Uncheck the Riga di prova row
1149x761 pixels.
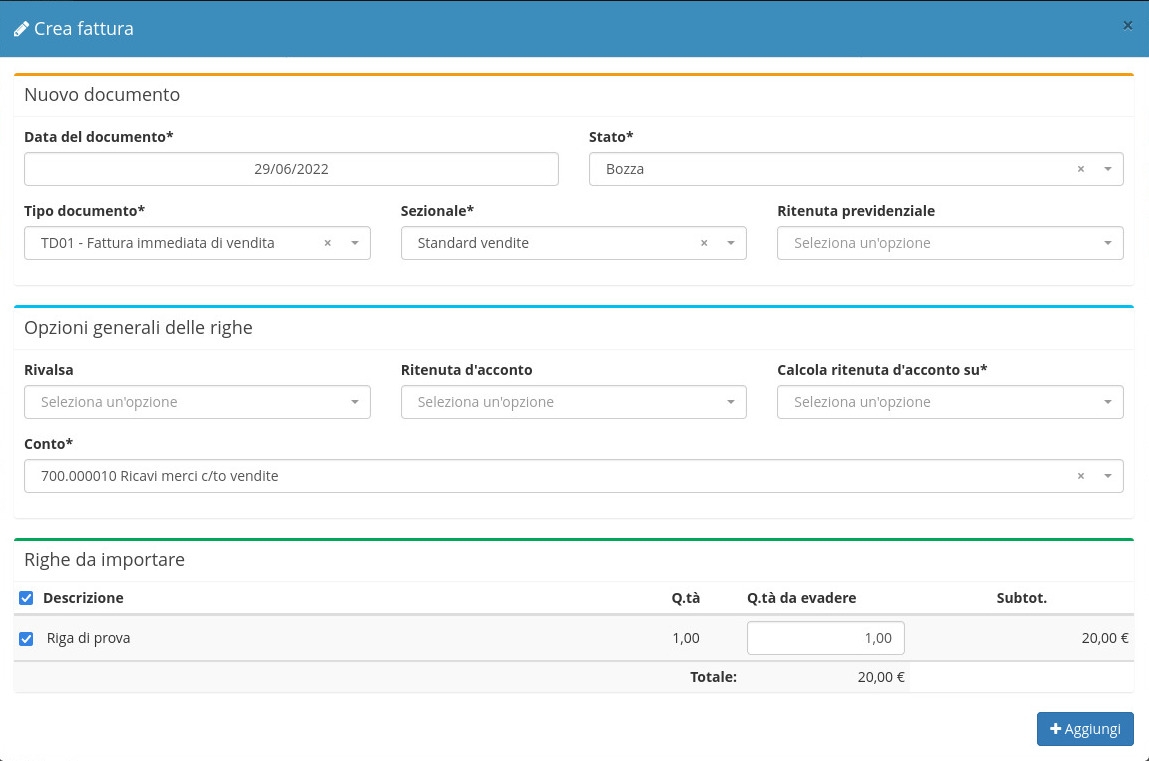pos(26,639)
